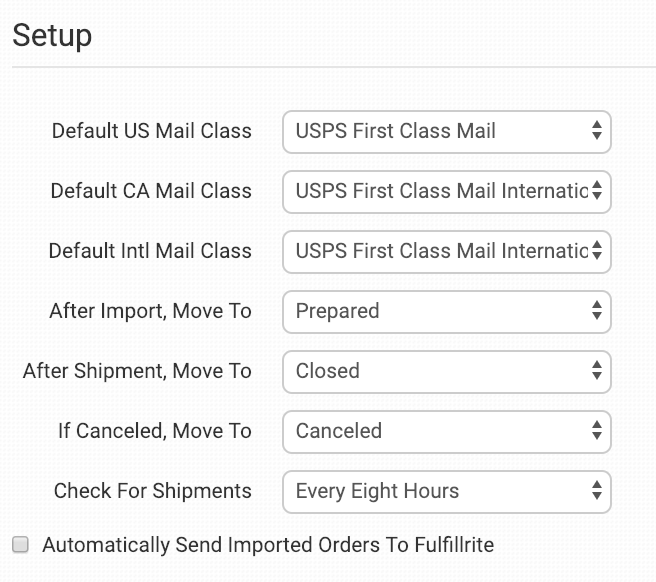656x582 pixels.
Task: Expand the Default Intl Mail Class selector
Action: 446,251
